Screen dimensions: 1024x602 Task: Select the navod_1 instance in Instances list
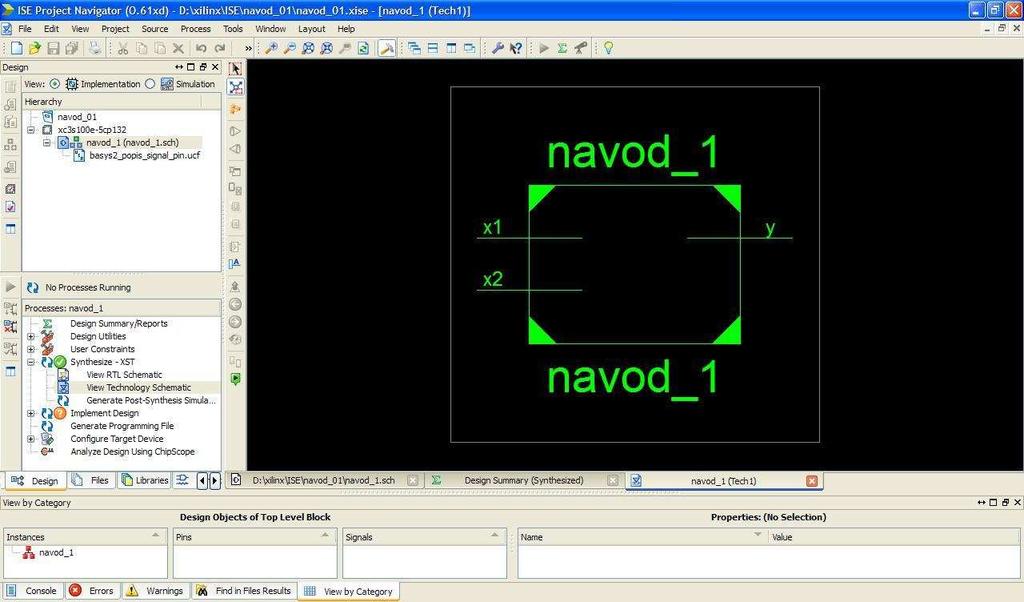(x=56, y=552)
